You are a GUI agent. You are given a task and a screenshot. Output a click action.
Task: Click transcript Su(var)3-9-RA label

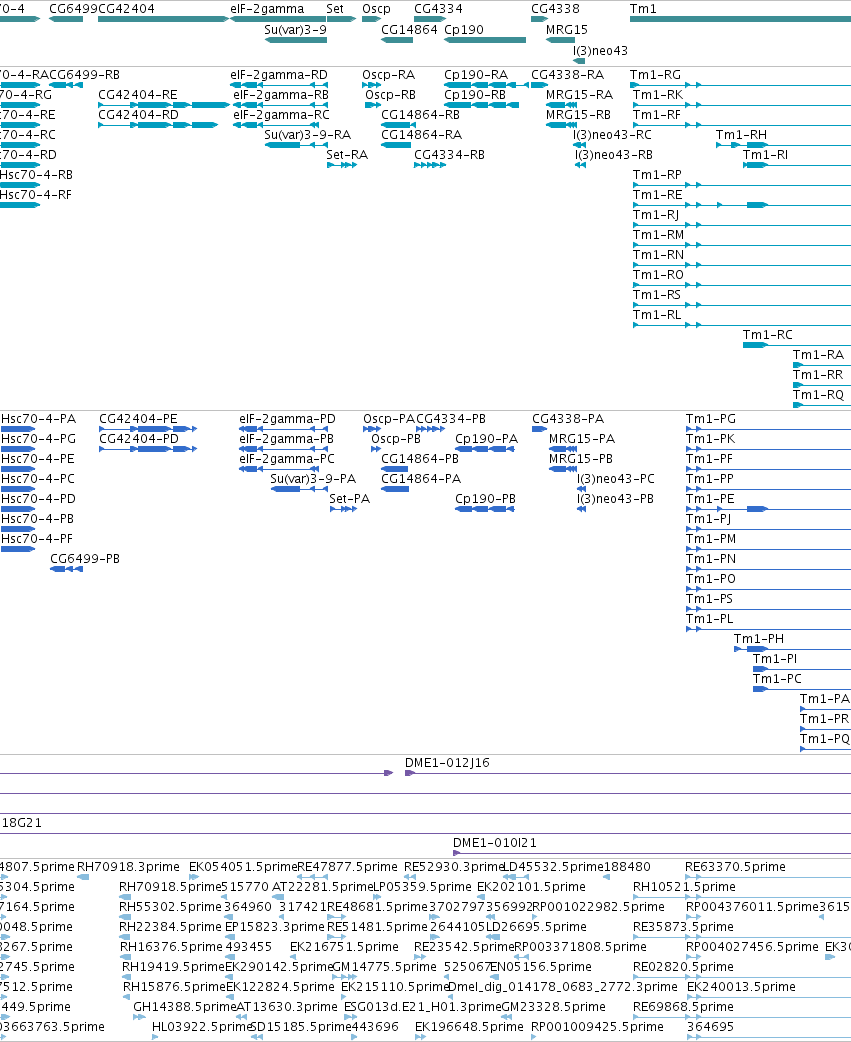(308, 135)
